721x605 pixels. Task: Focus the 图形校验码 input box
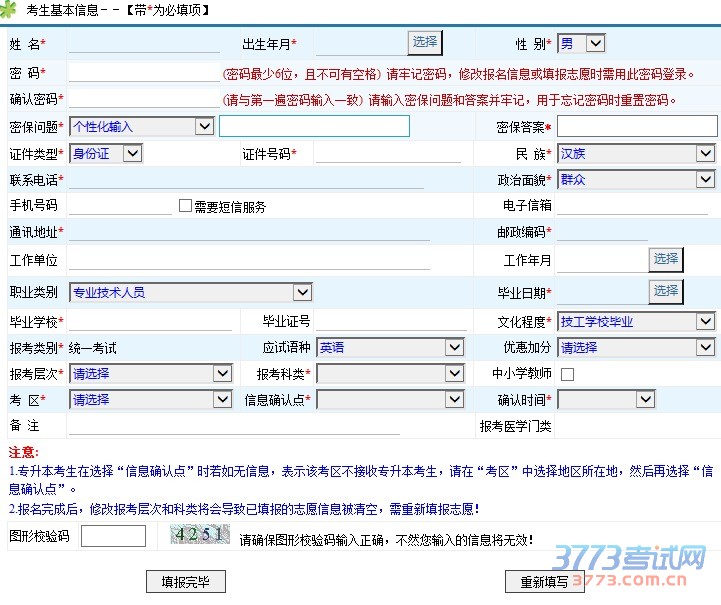(x=112, y=536)
